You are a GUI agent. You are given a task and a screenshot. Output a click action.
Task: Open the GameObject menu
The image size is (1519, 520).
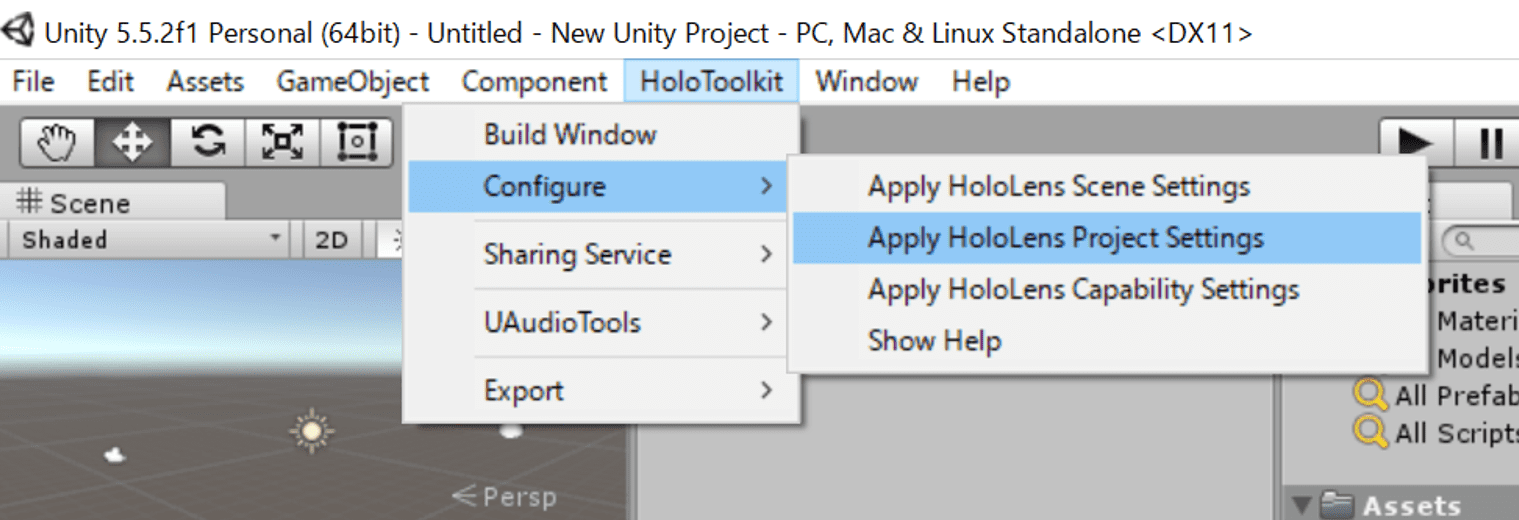pyautogui.click(x=352, y=82)
